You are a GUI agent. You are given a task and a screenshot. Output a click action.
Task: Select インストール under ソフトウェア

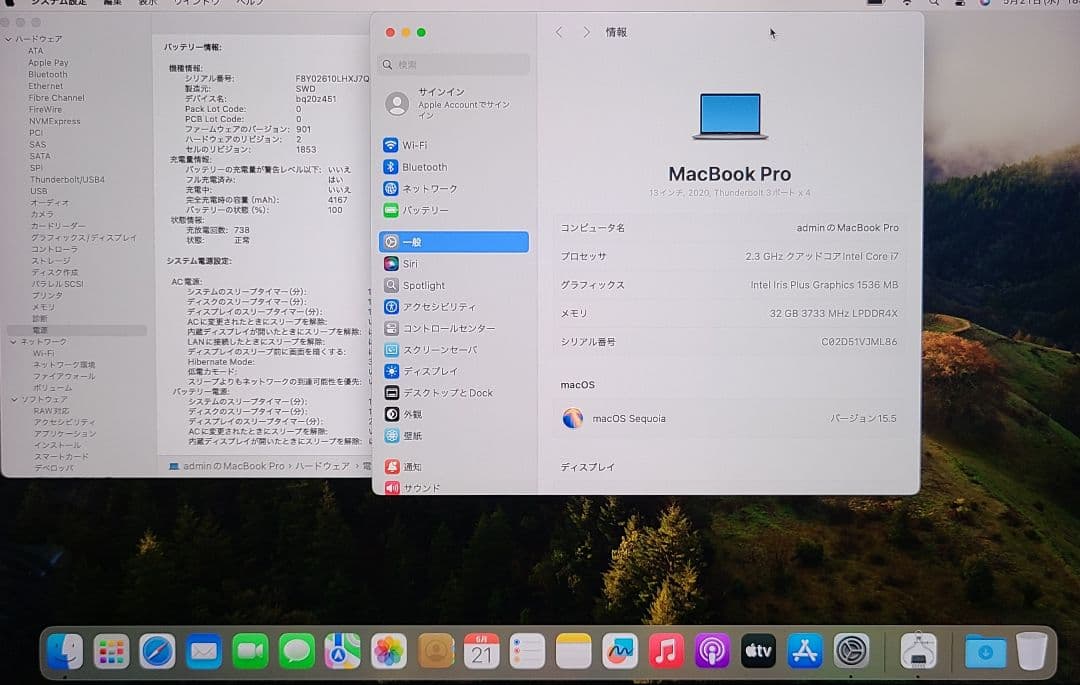pos(57,445)
